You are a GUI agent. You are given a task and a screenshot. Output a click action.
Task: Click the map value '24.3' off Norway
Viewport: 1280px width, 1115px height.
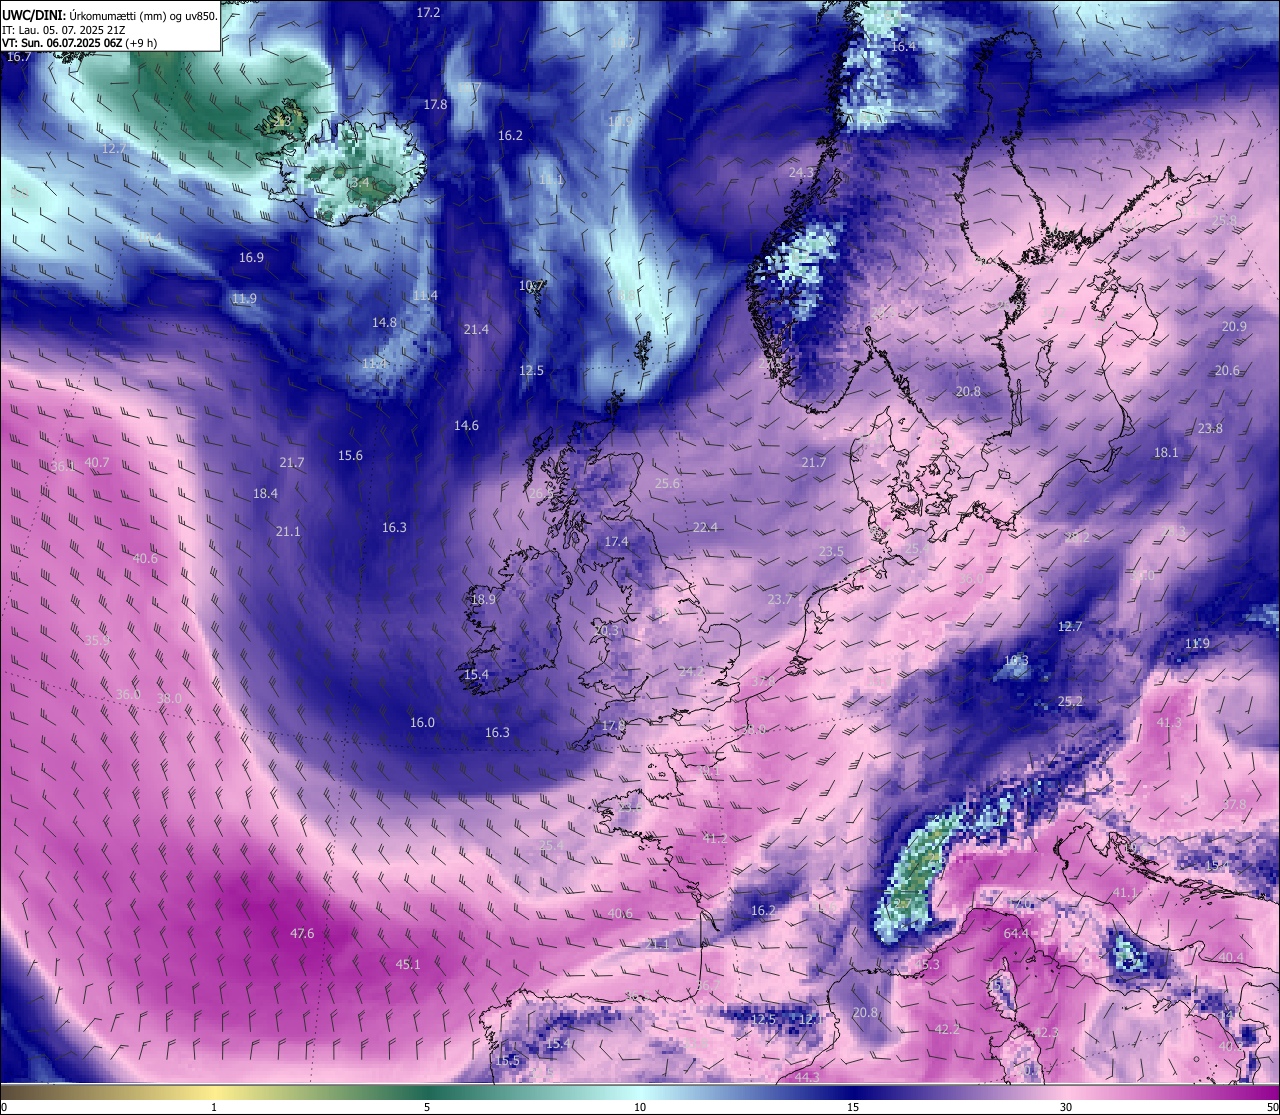(x=801, y=172)
